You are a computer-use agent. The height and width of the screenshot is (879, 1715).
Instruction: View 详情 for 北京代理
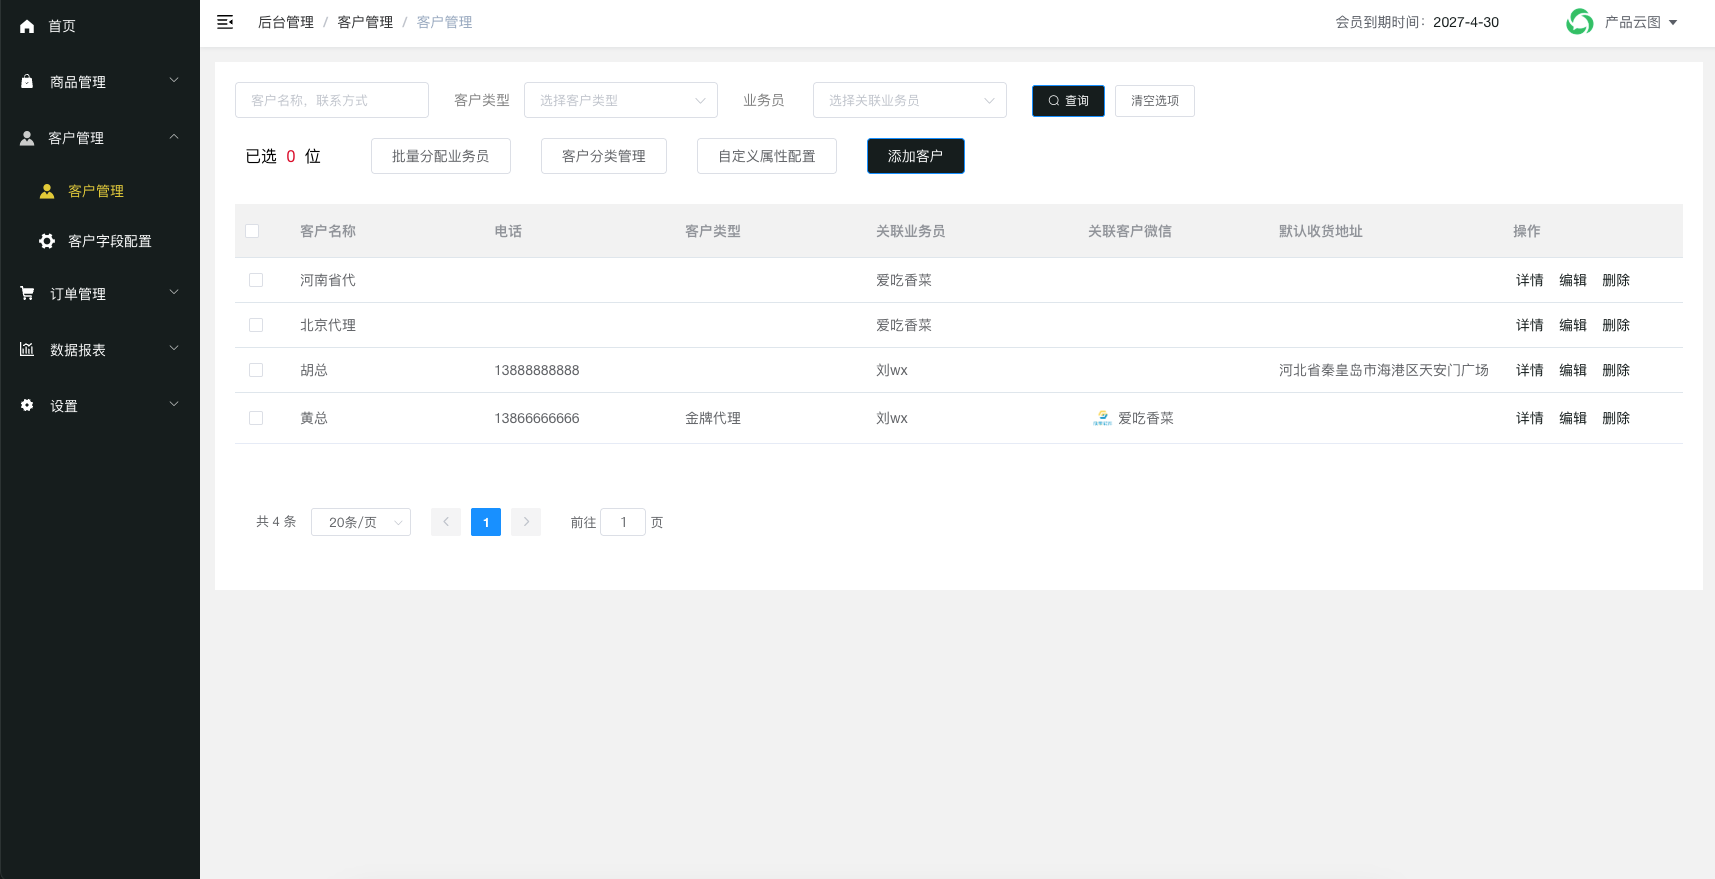[1530, 325]
